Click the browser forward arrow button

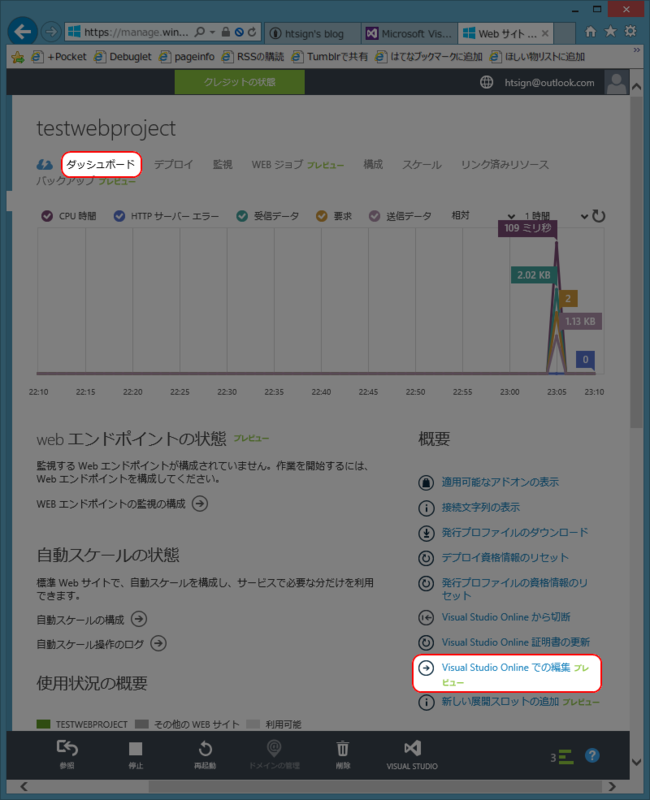coord(51,32)
